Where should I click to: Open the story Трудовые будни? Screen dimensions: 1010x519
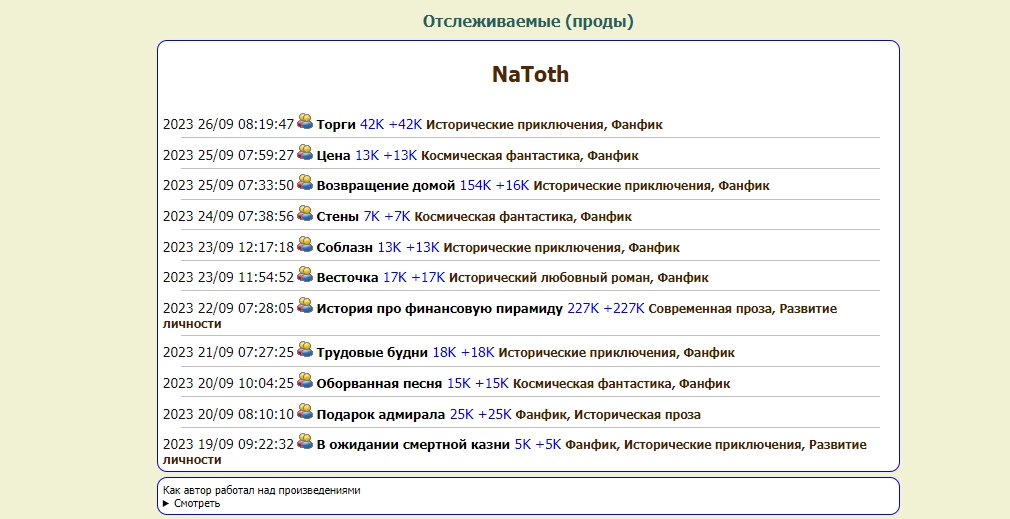click(372, 352)
